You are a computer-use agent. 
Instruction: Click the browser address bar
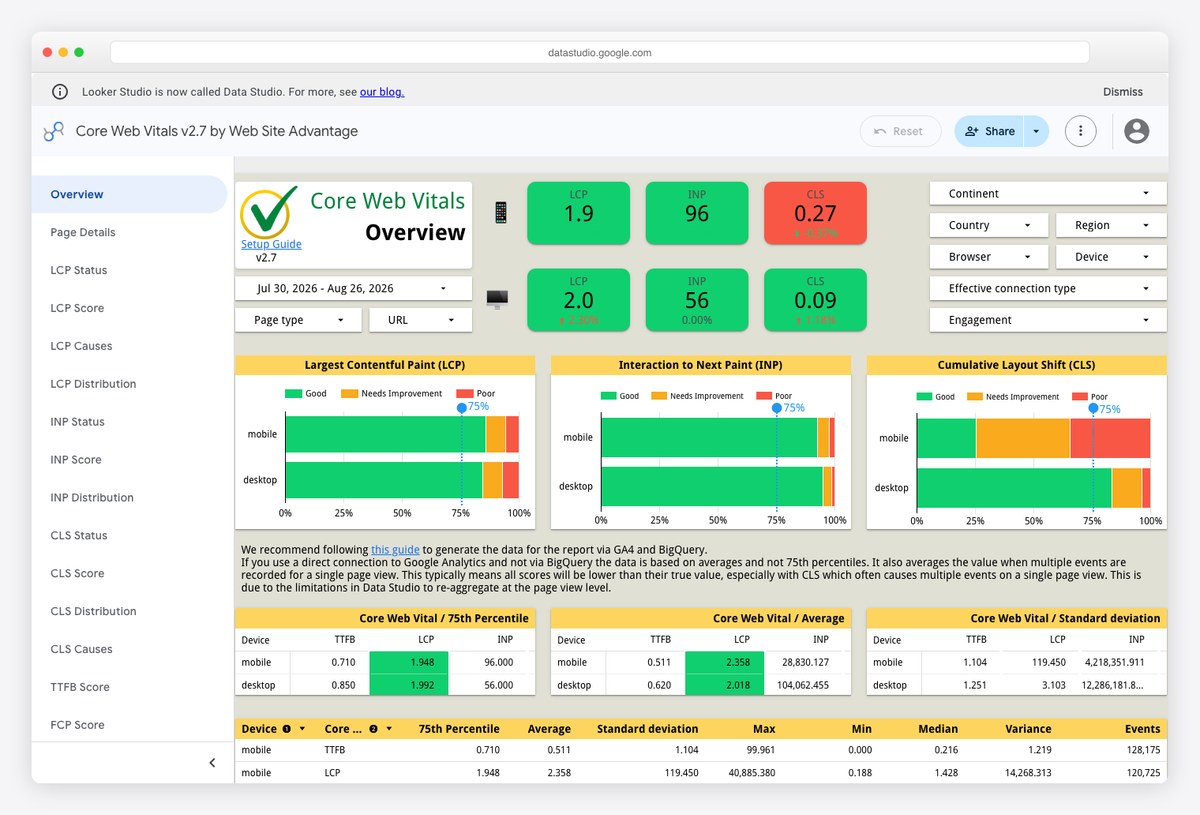pyautogui.click(x=599, y=52)
